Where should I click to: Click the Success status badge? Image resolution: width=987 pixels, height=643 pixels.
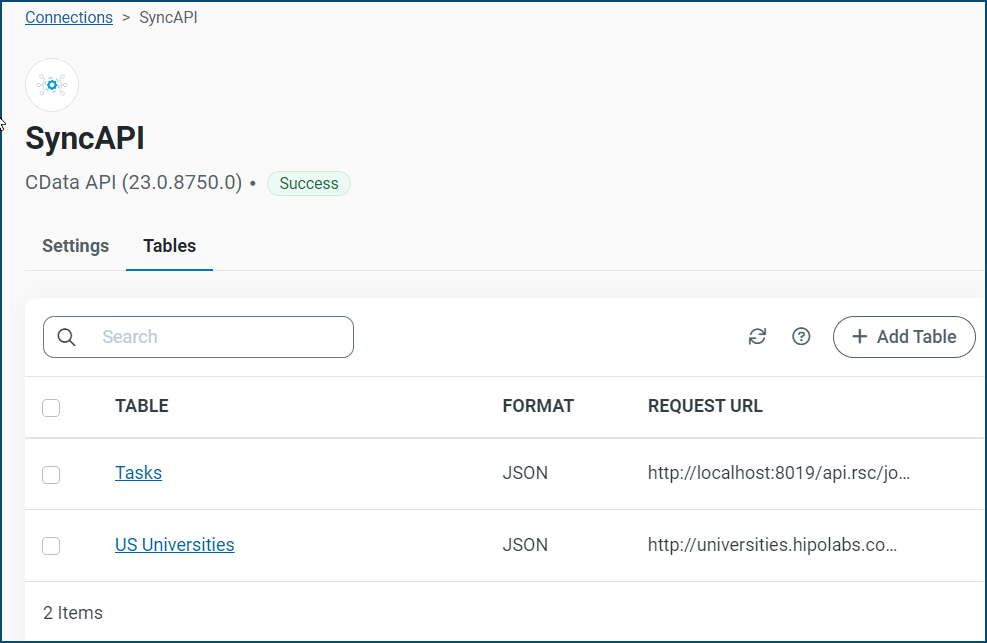(309, 184)
